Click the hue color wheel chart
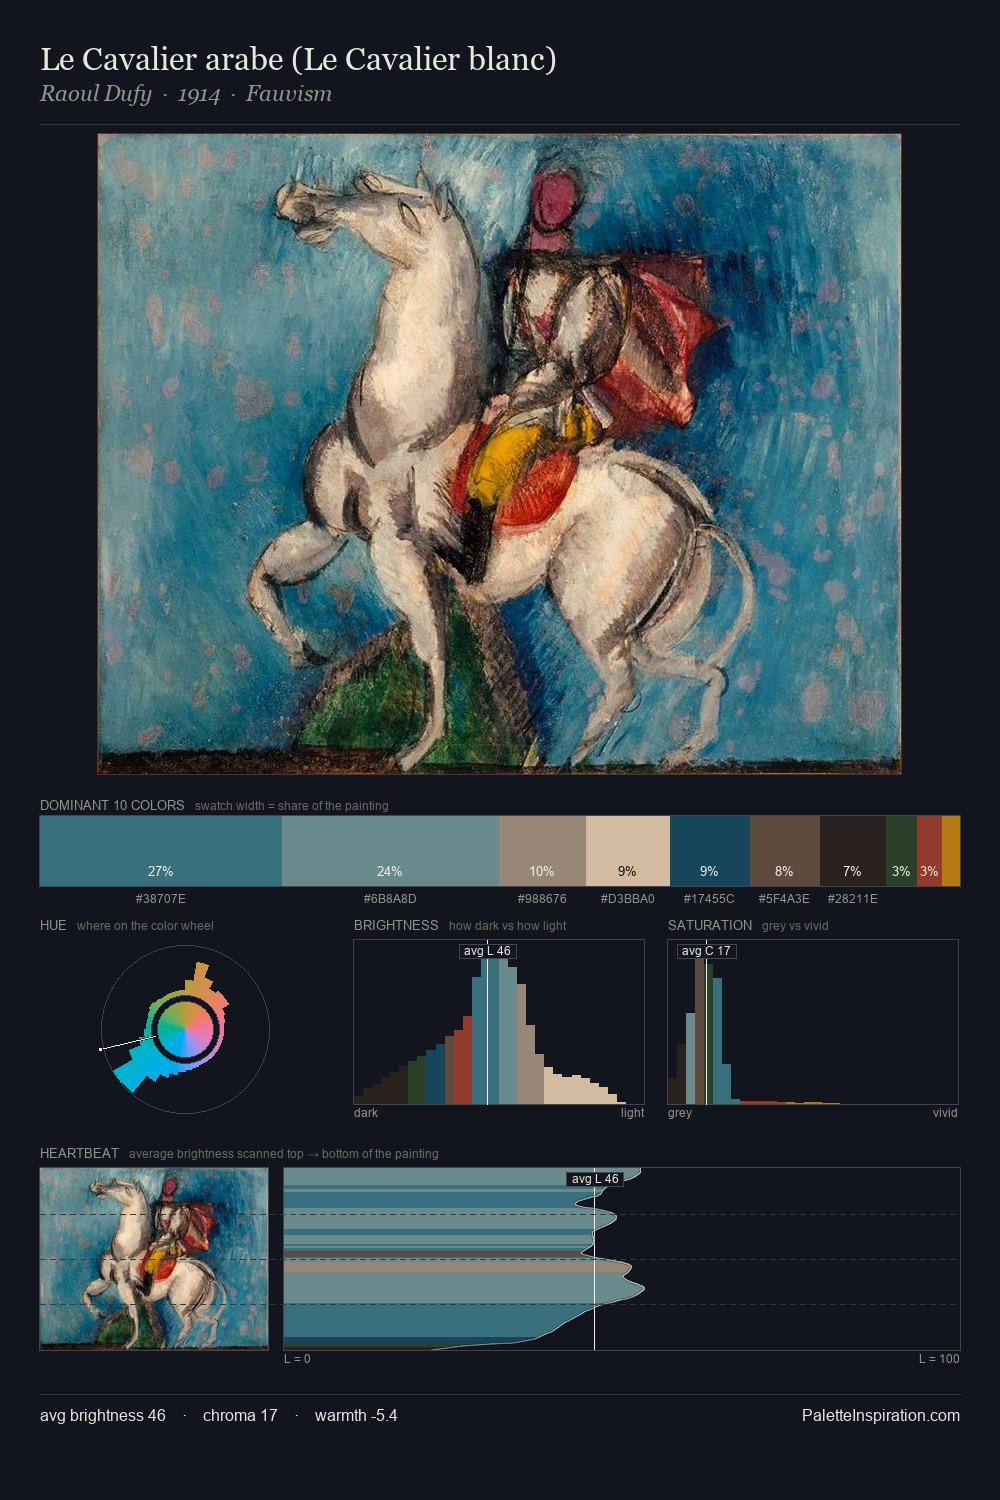The height and width of the screenshot is (1500, 1000). [x=185, y=1030]
